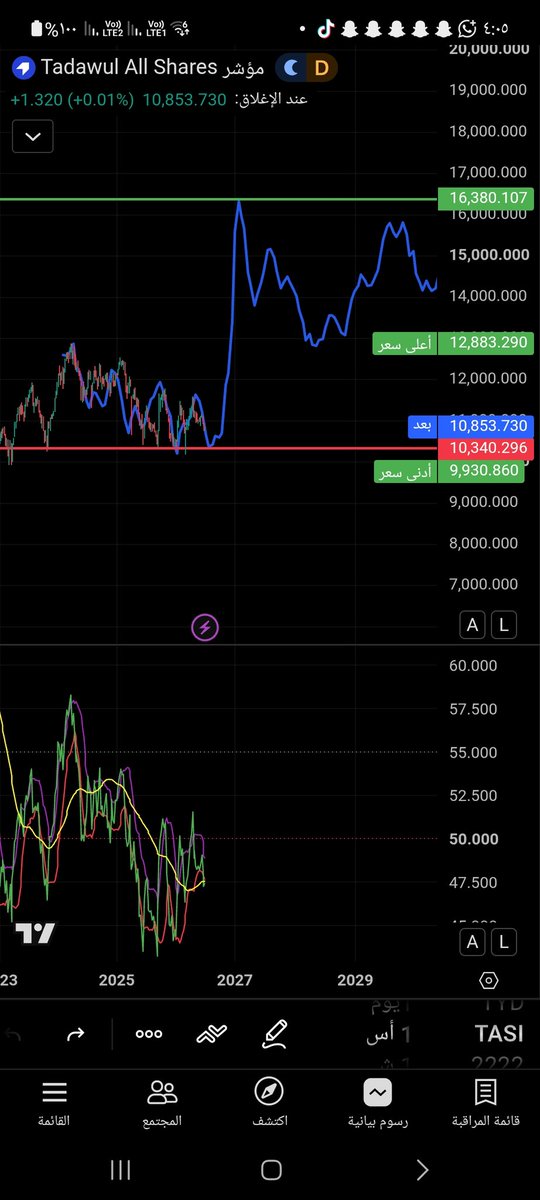Tap the battery status icon
This screenshot has width=540, height=1200.
[x=39, y=29]
